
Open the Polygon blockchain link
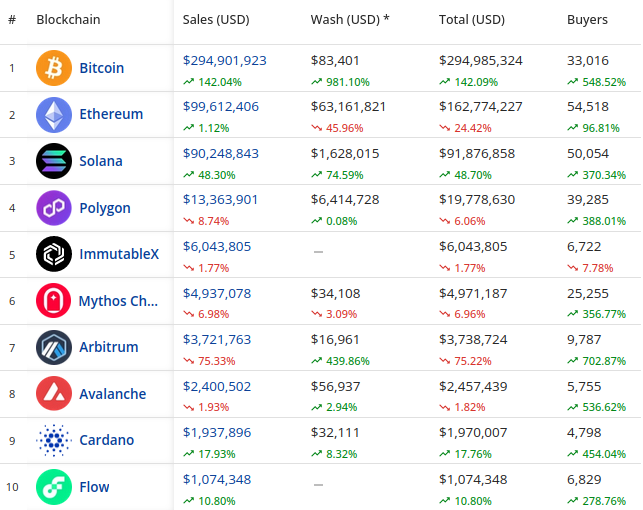(105, 208)
